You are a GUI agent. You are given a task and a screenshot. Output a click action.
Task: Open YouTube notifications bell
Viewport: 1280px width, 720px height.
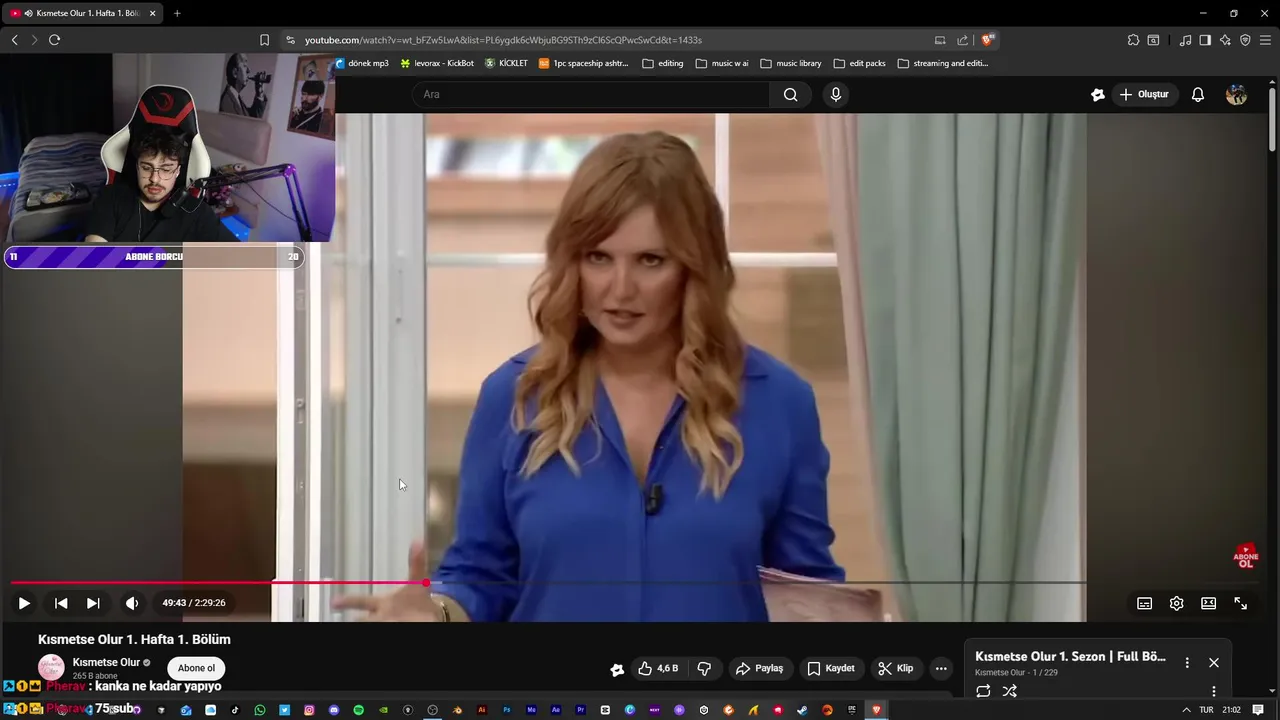point(1198,94)
